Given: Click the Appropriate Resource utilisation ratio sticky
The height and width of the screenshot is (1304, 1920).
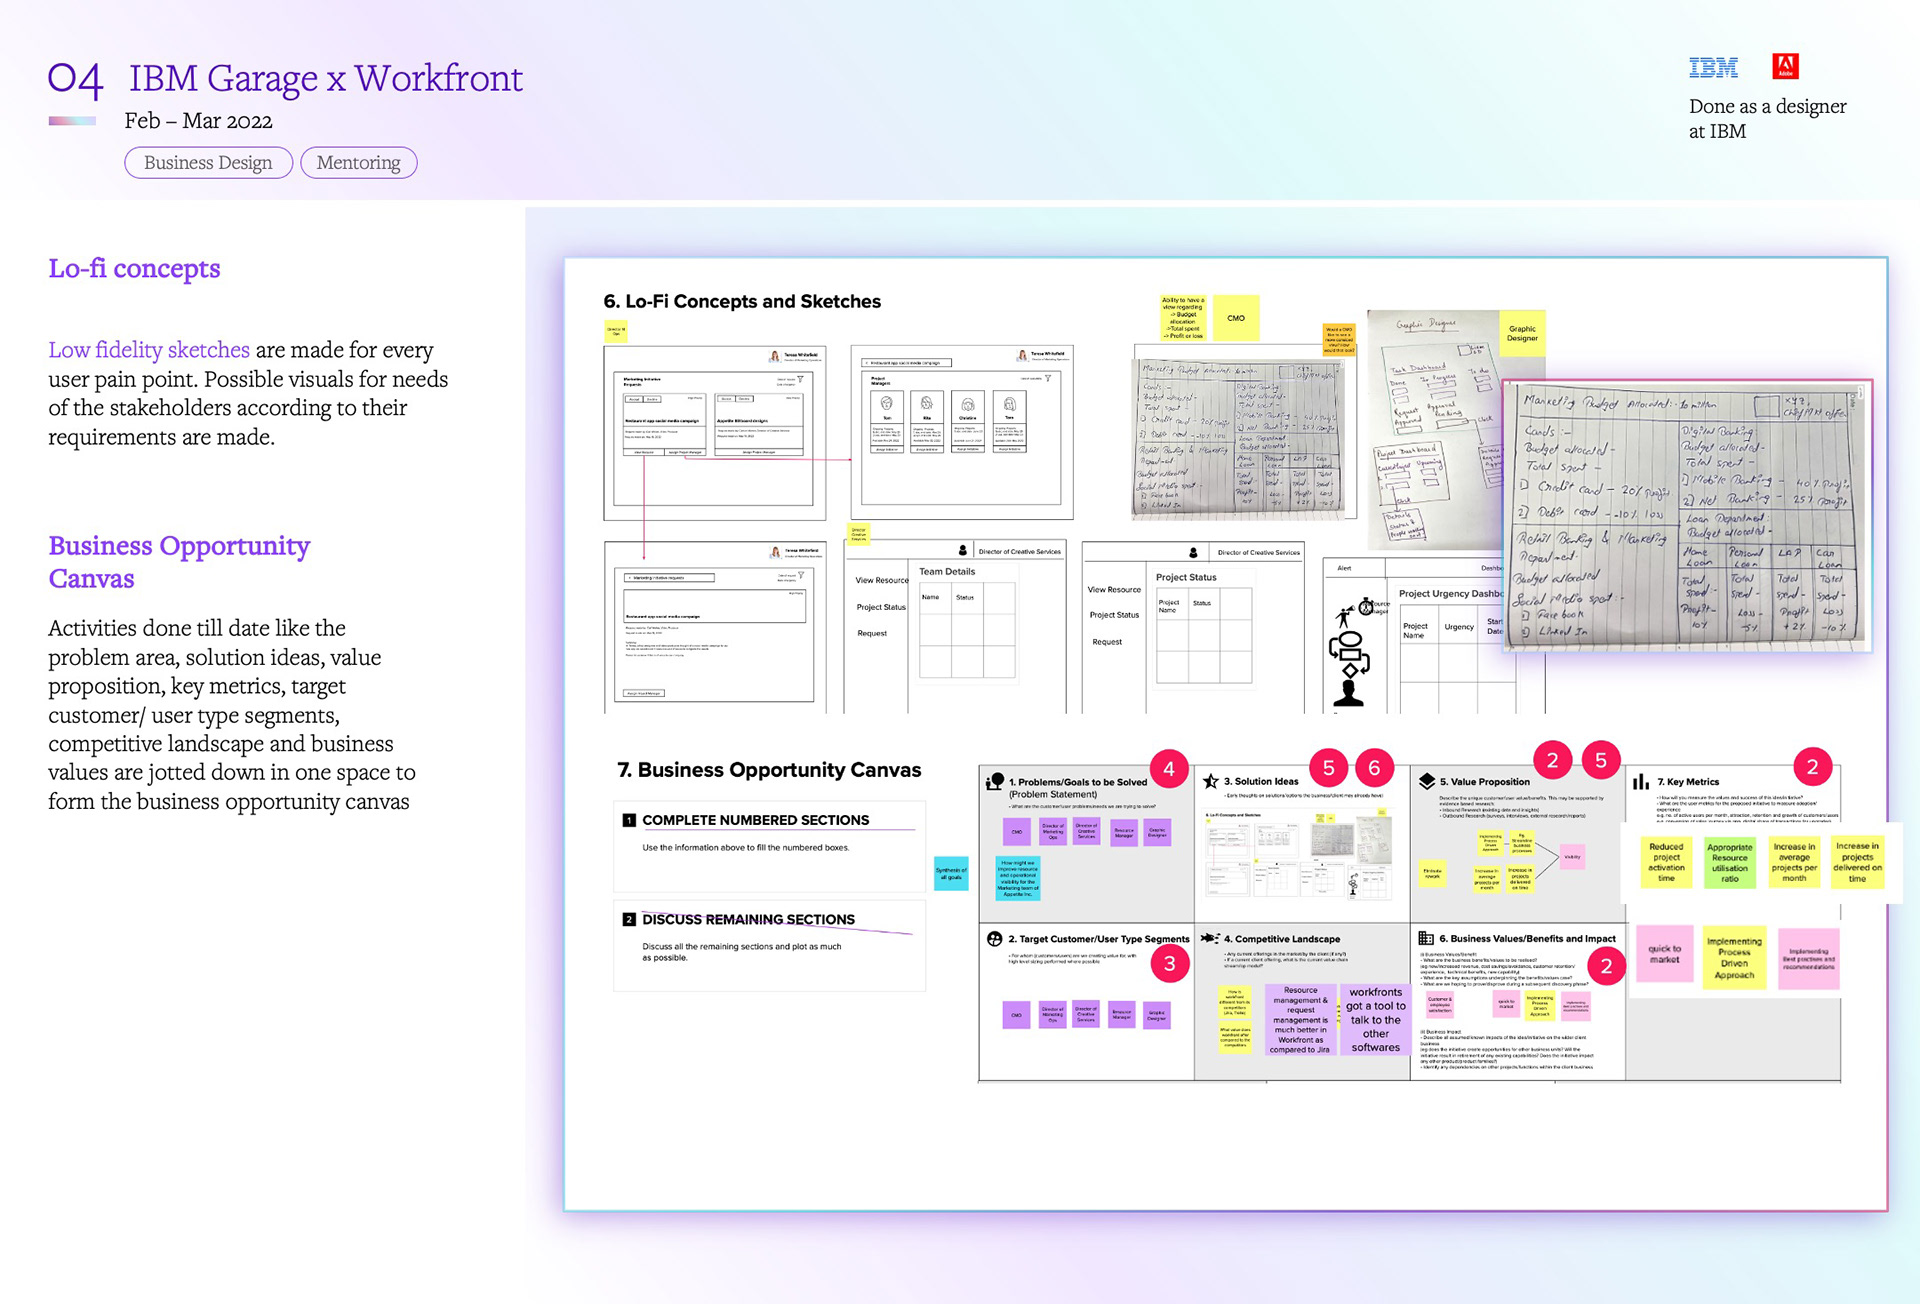Looking at the screenshot, I should (x=1729, y=861).
